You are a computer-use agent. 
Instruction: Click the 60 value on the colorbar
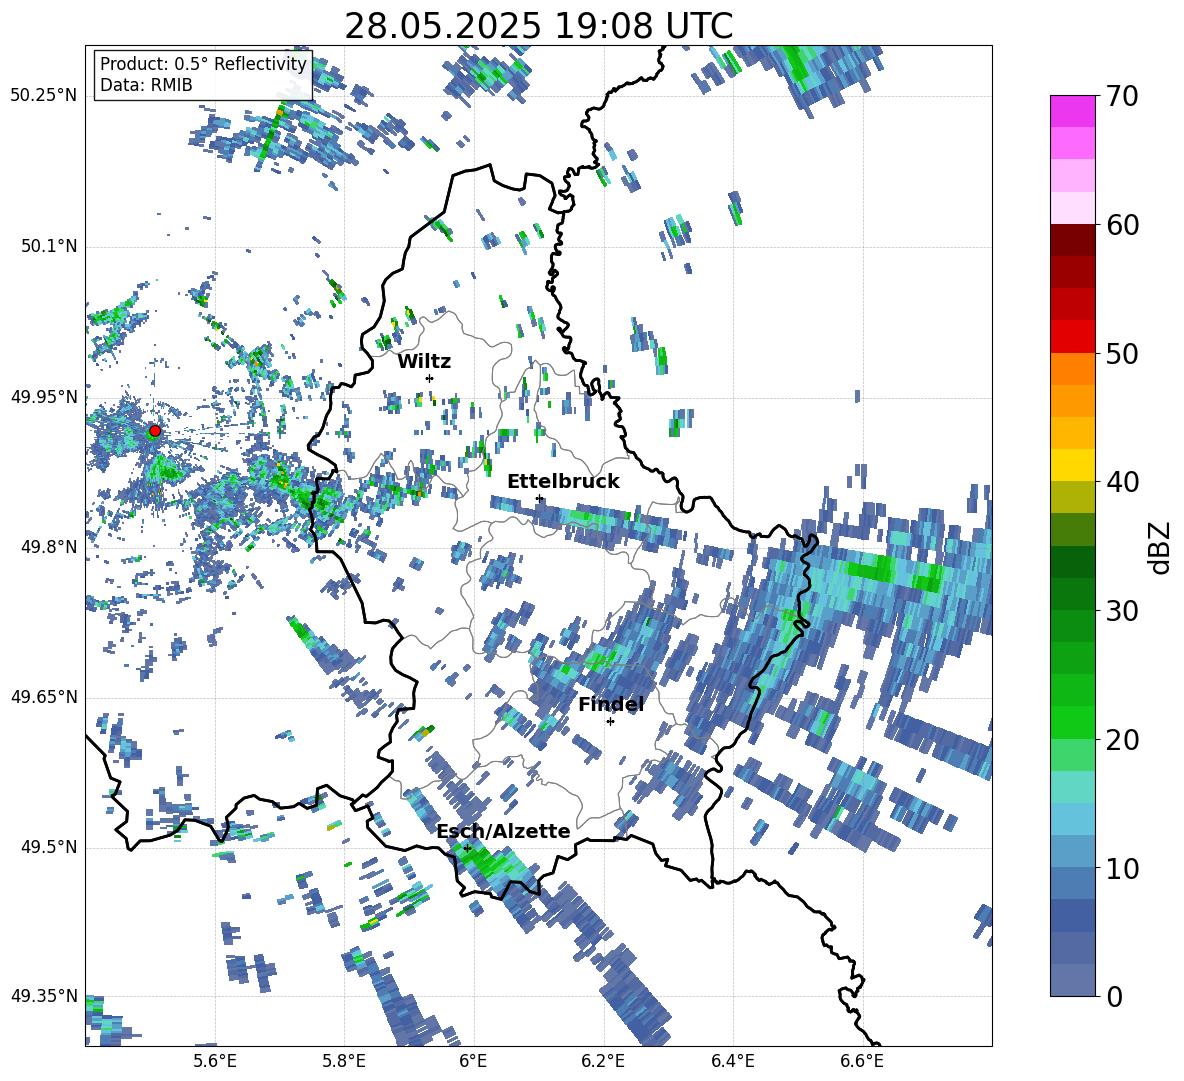click(x=1121, y=224)
